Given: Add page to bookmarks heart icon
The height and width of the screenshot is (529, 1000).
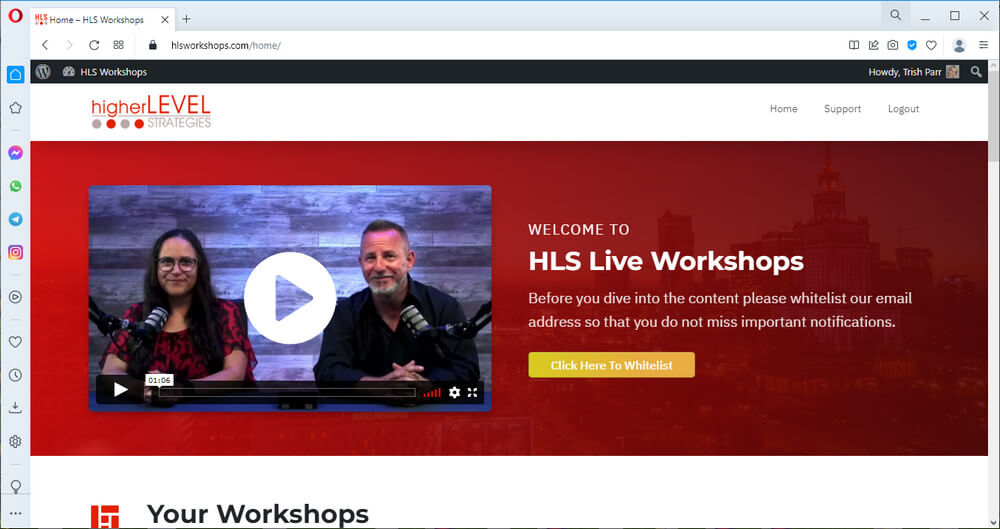Looking at the screenshot, I should pyautogui.click(x=931, y=45).
